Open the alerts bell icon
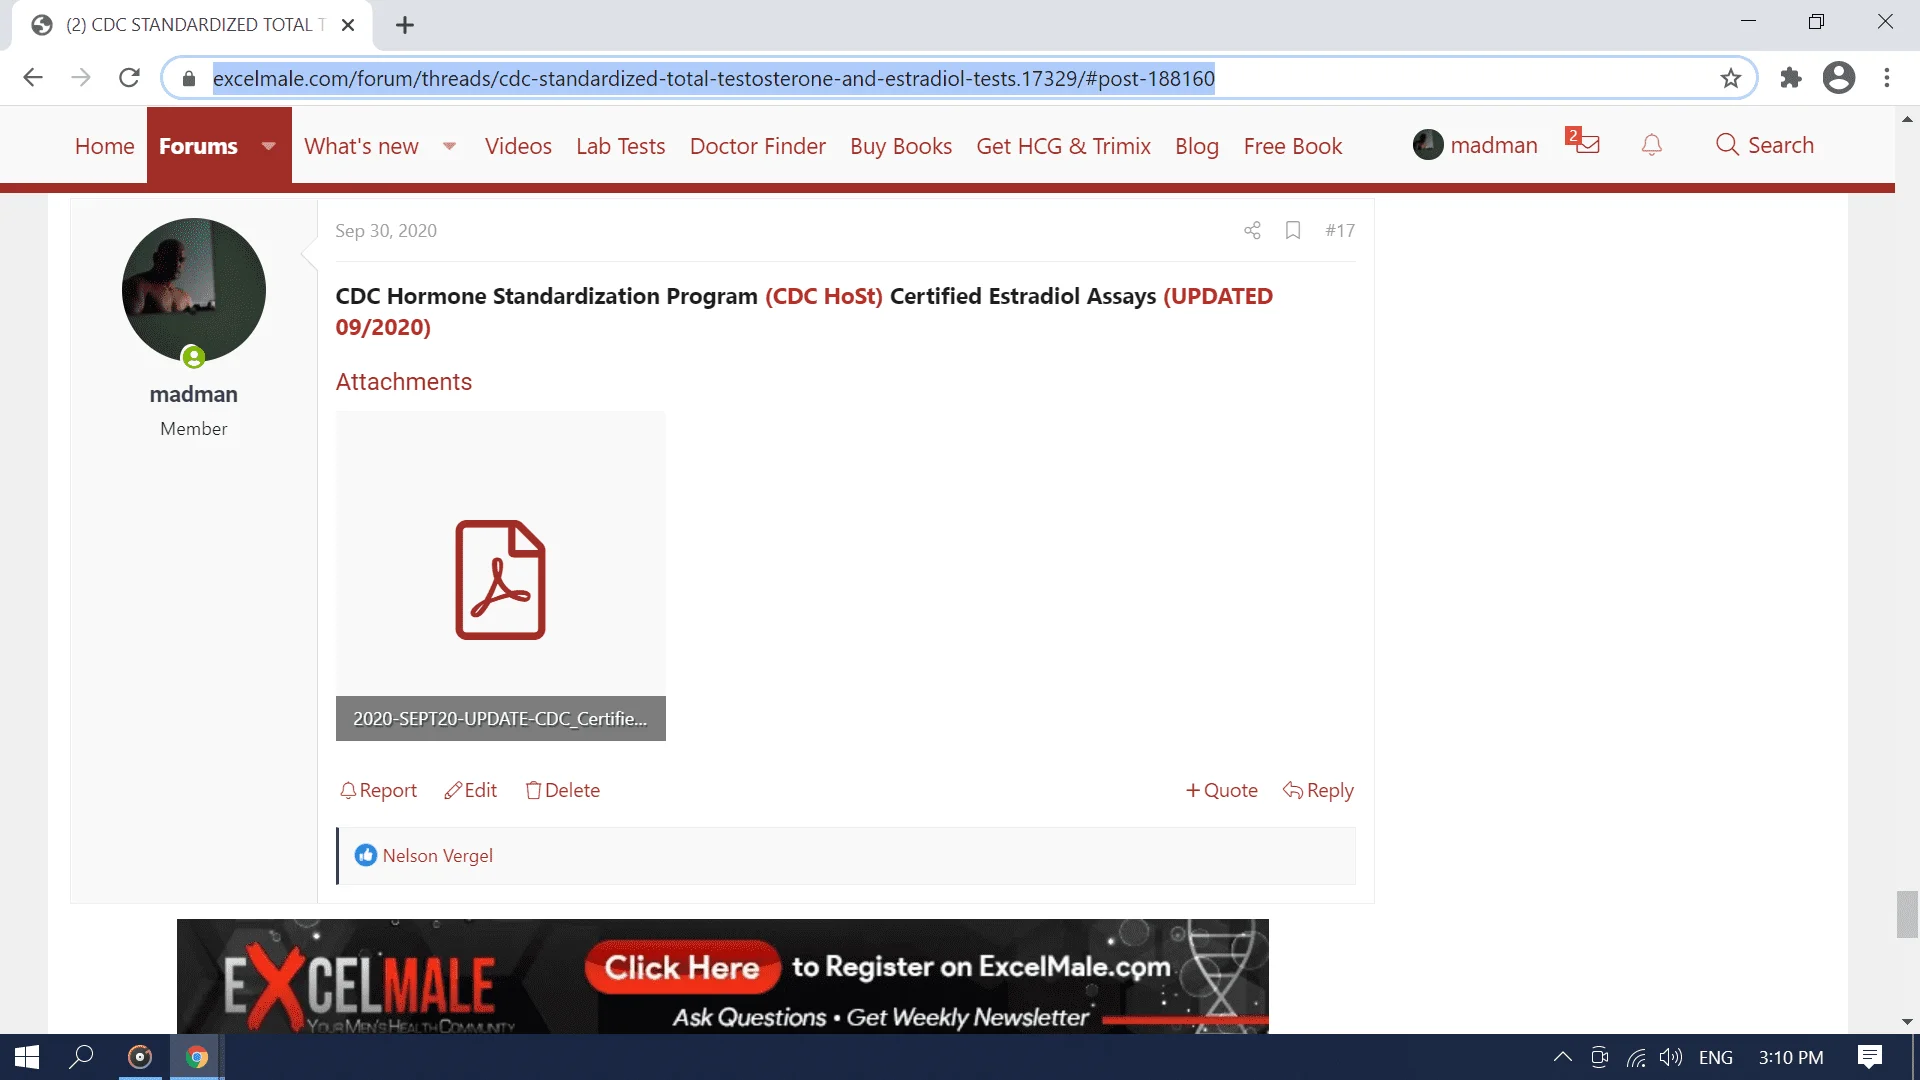1920x1080 pixels. 1652,145
